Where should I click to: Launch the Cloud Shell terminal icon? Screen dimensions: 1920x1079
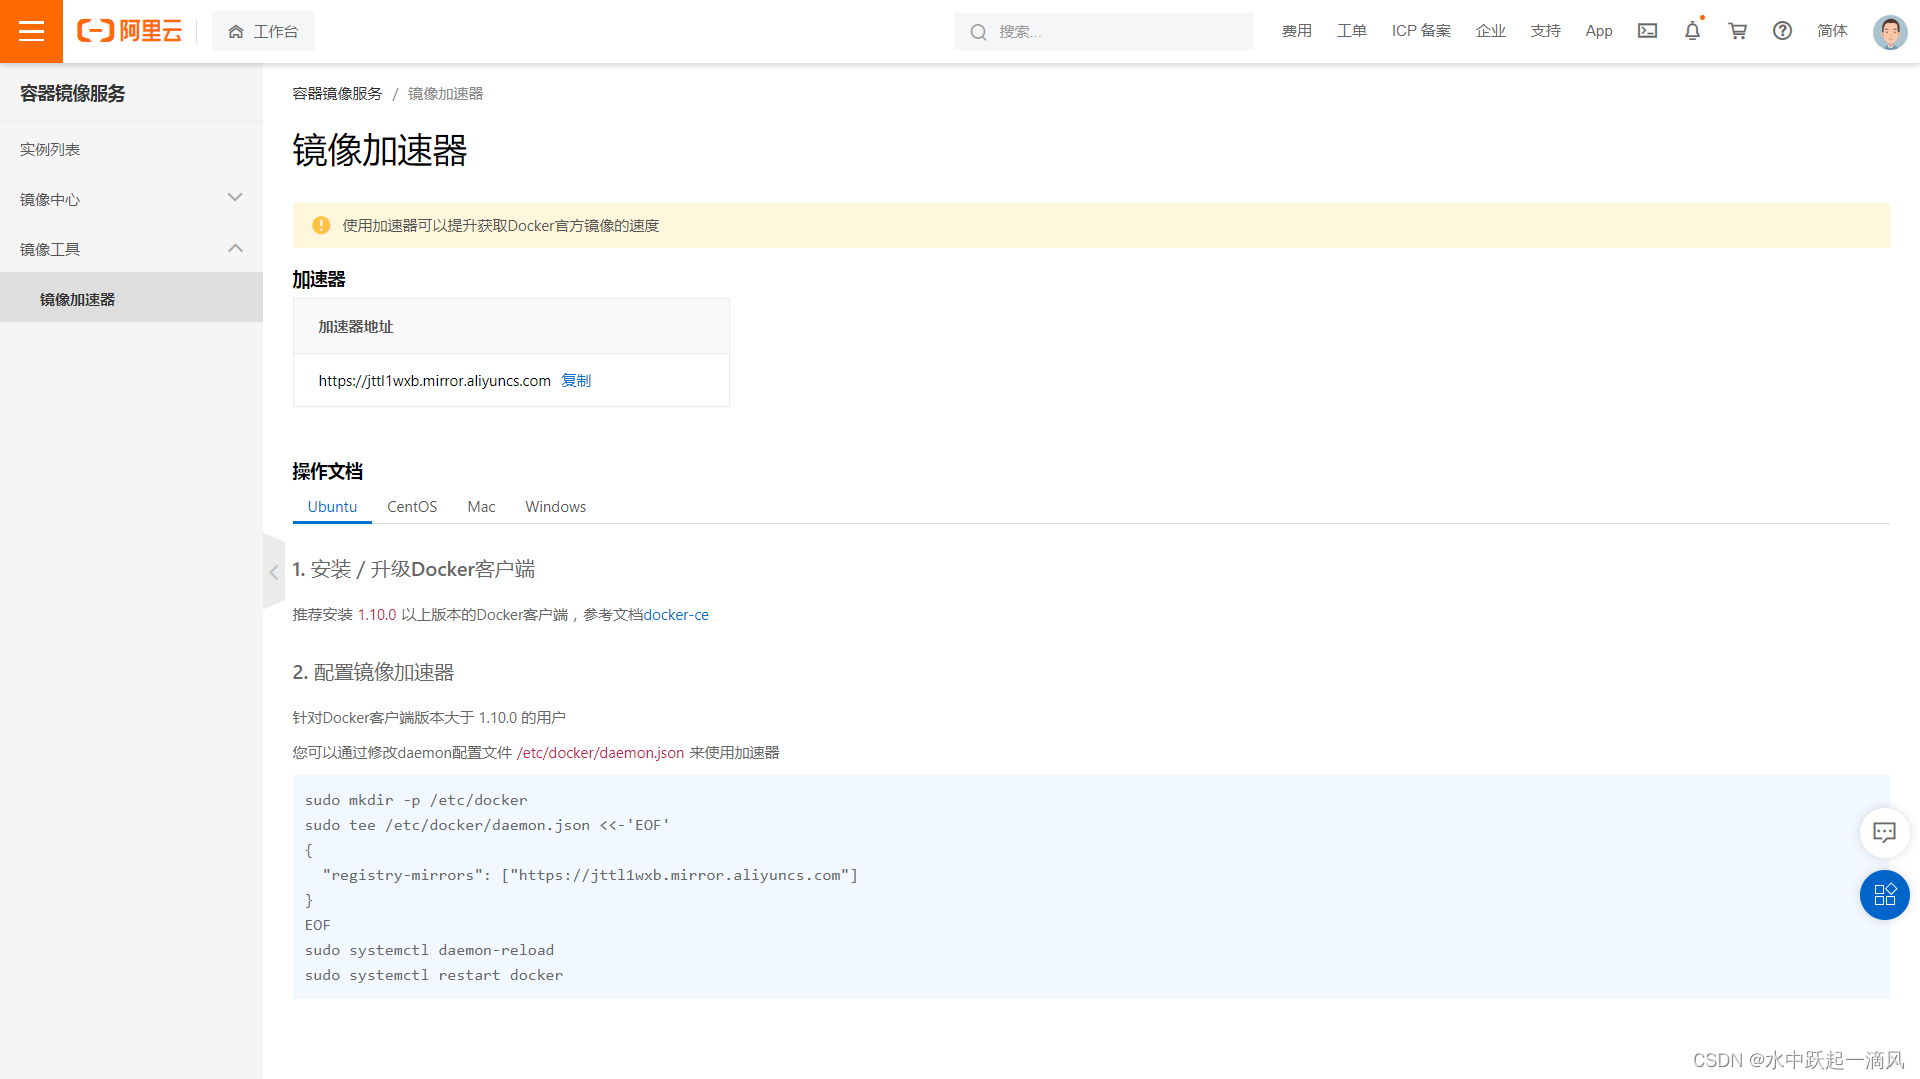pos(1647,31)
